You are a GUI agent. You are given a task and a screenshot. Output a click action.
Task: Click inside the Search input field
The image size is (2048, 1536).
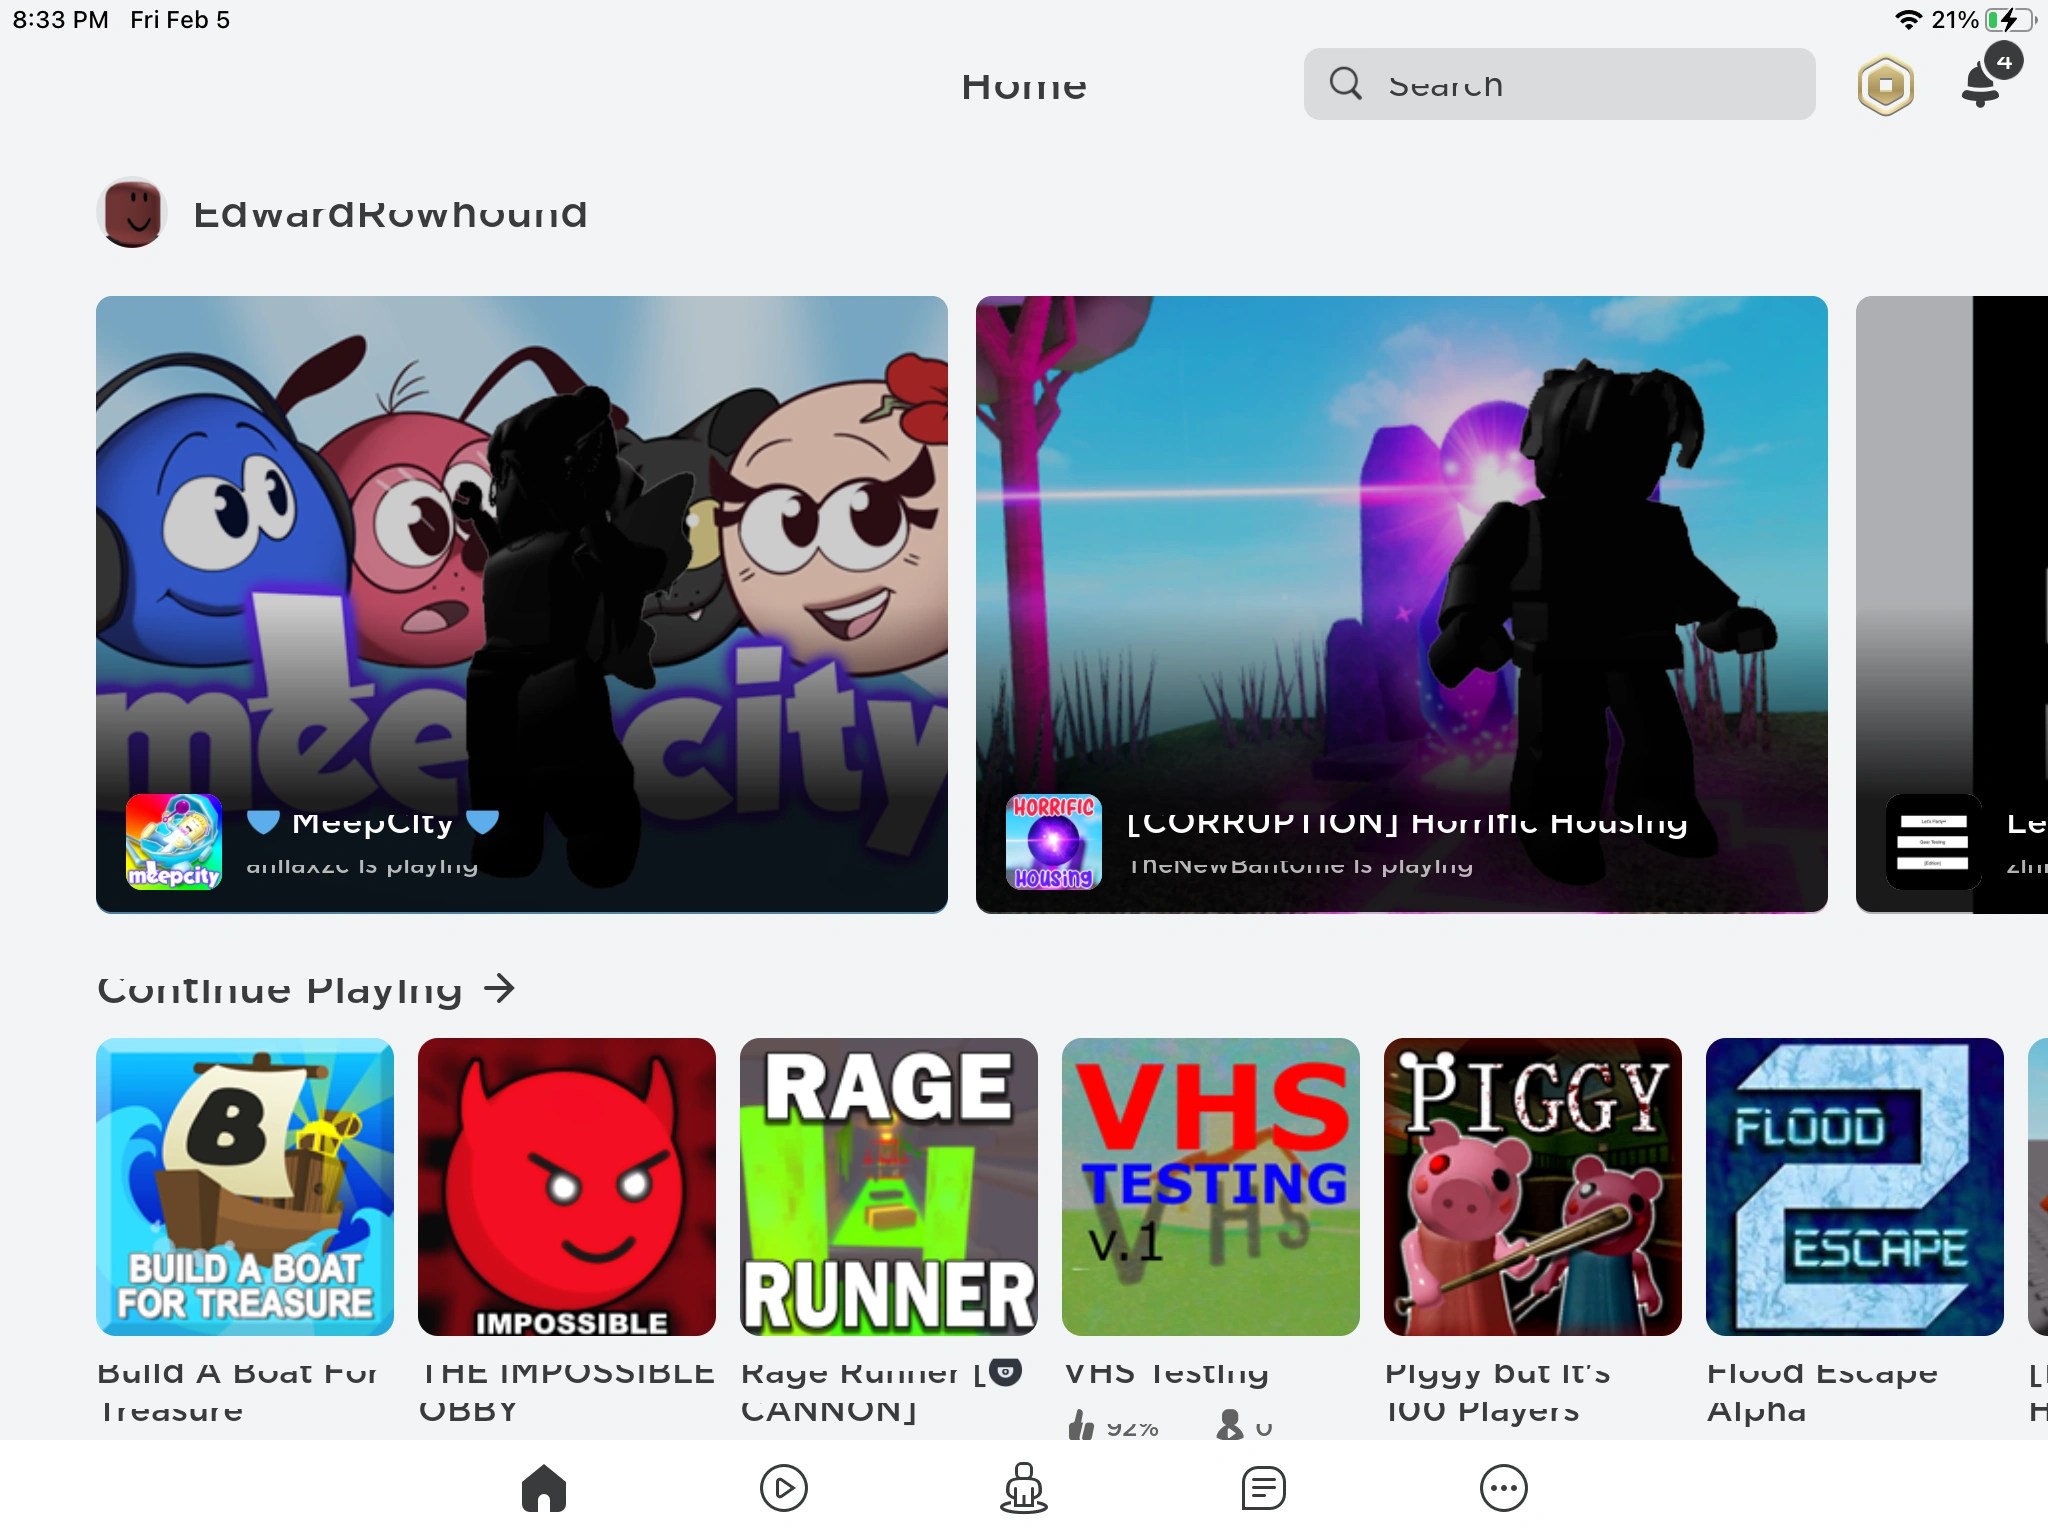[1560, 85]
